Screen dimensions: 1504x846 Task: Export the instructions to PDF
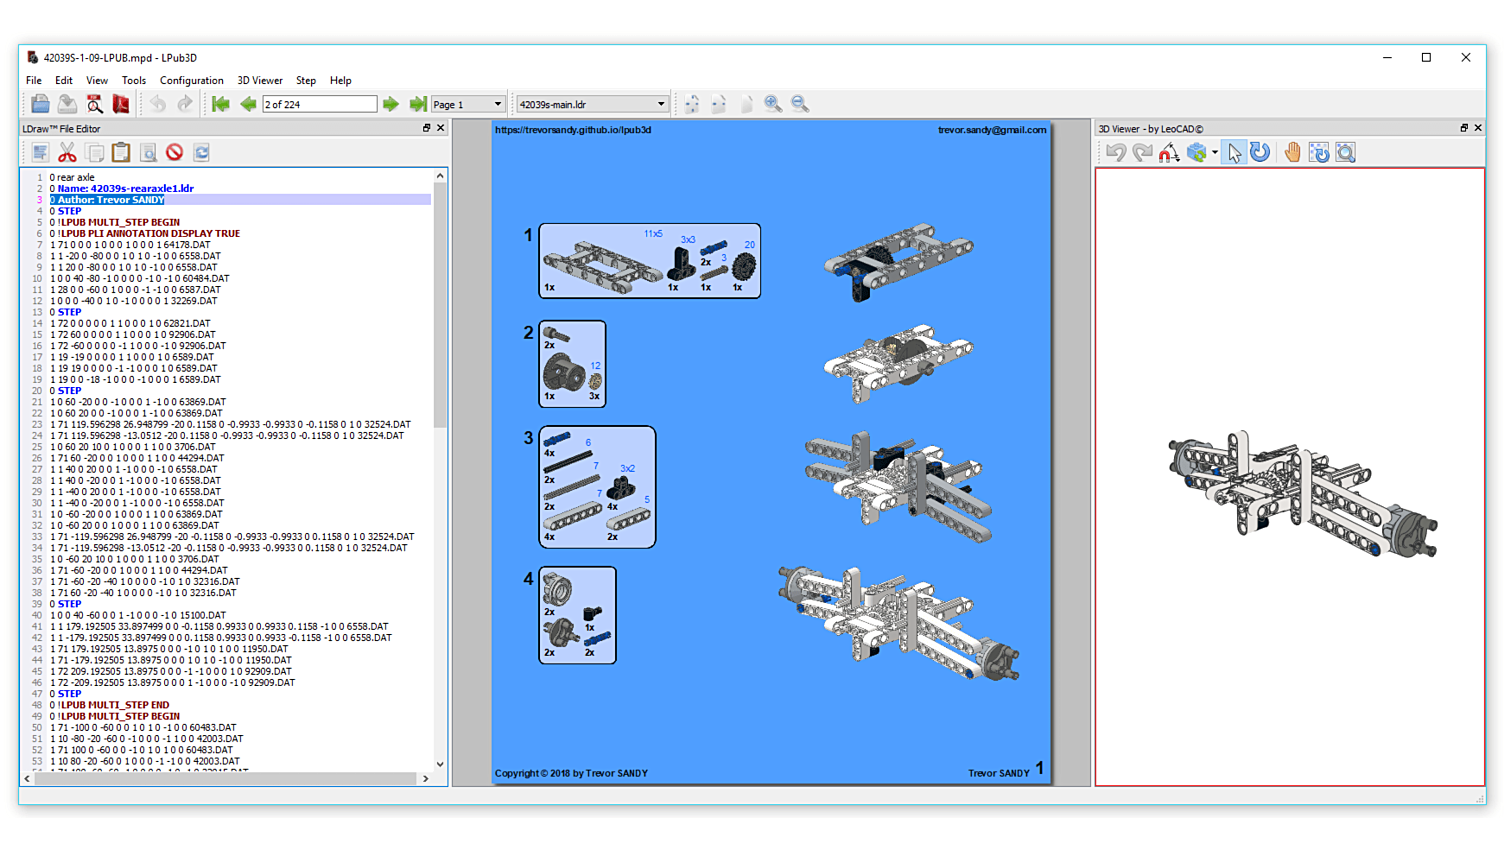click(121, 103)
